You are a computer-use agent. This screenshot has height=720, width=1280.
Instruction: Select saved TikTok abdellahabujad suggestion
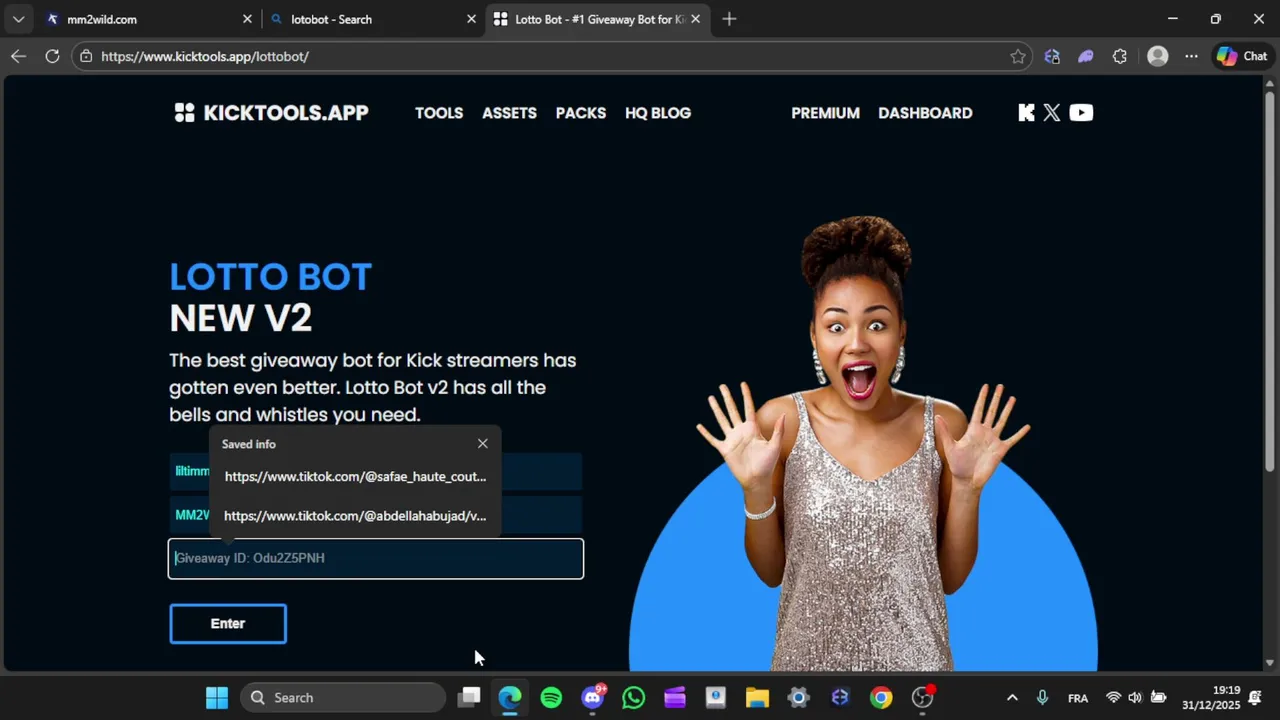(355, 516)
